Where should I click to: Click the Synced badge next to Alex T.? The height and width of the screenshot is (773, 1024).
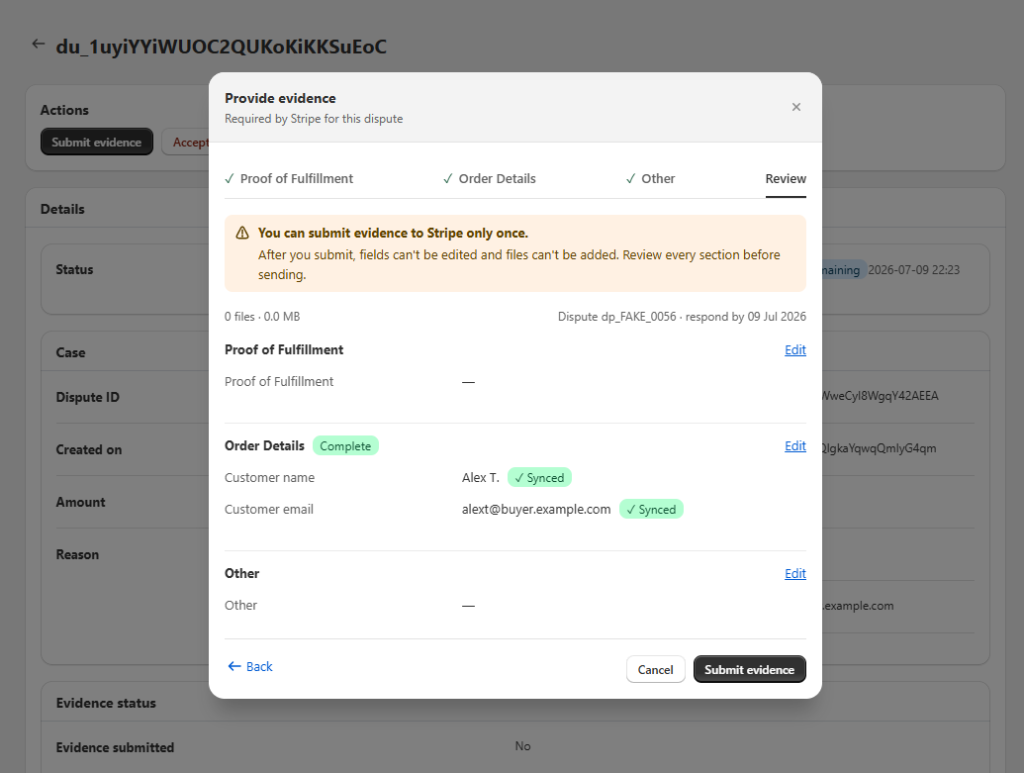(539, 477)
